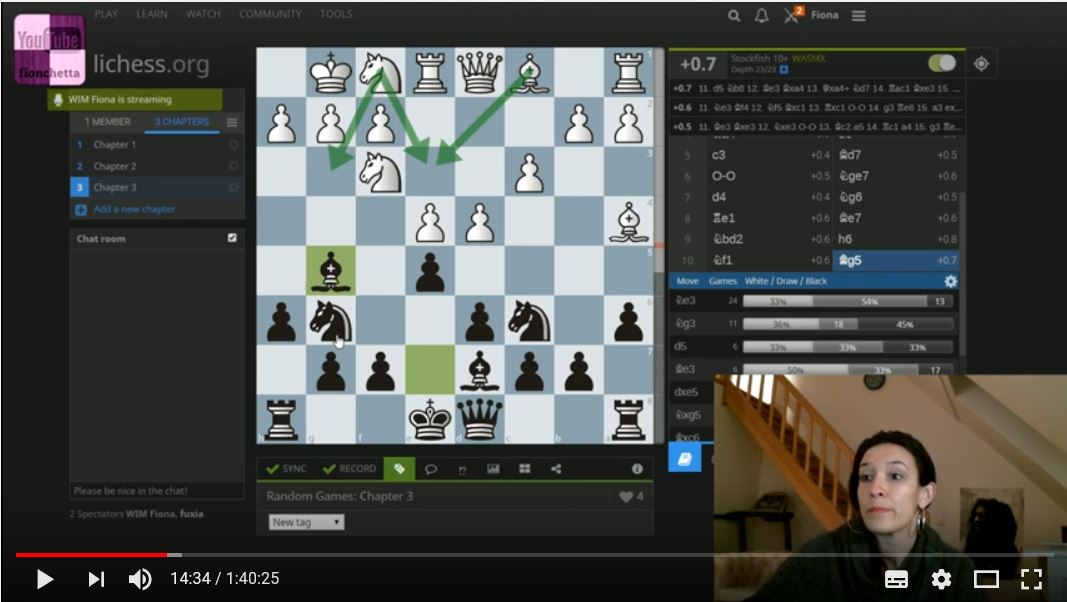Skip to next YouTube video
1067x602 pixels.
[97, 579]
